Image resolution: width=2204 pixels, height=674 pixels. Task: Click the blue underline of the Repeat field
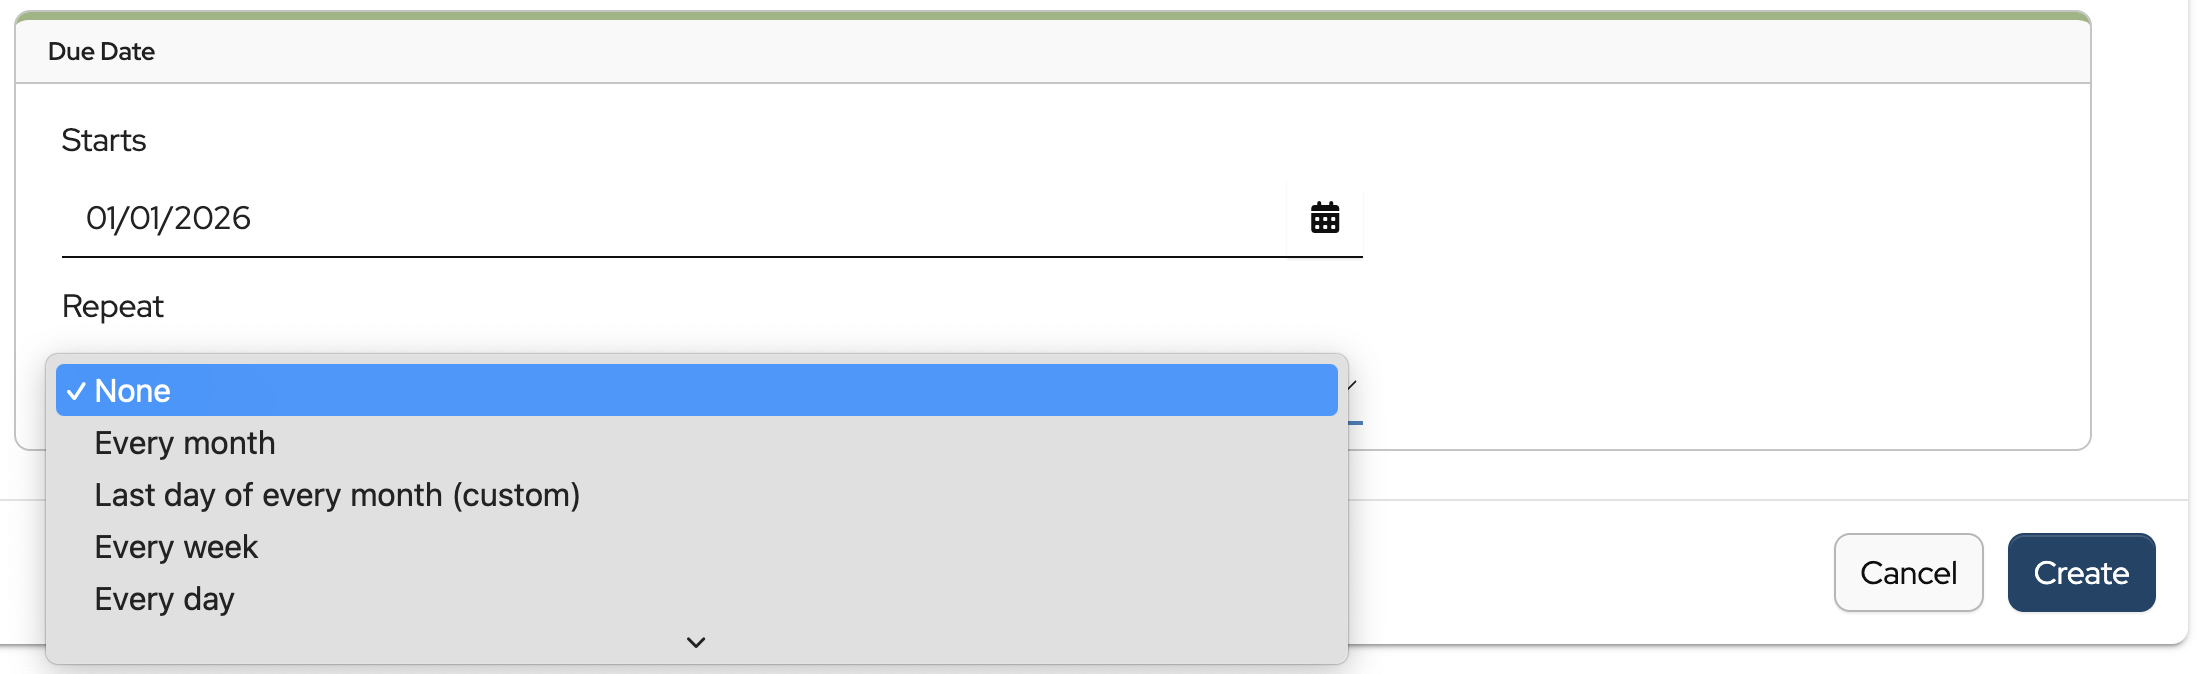(1355, 423)
